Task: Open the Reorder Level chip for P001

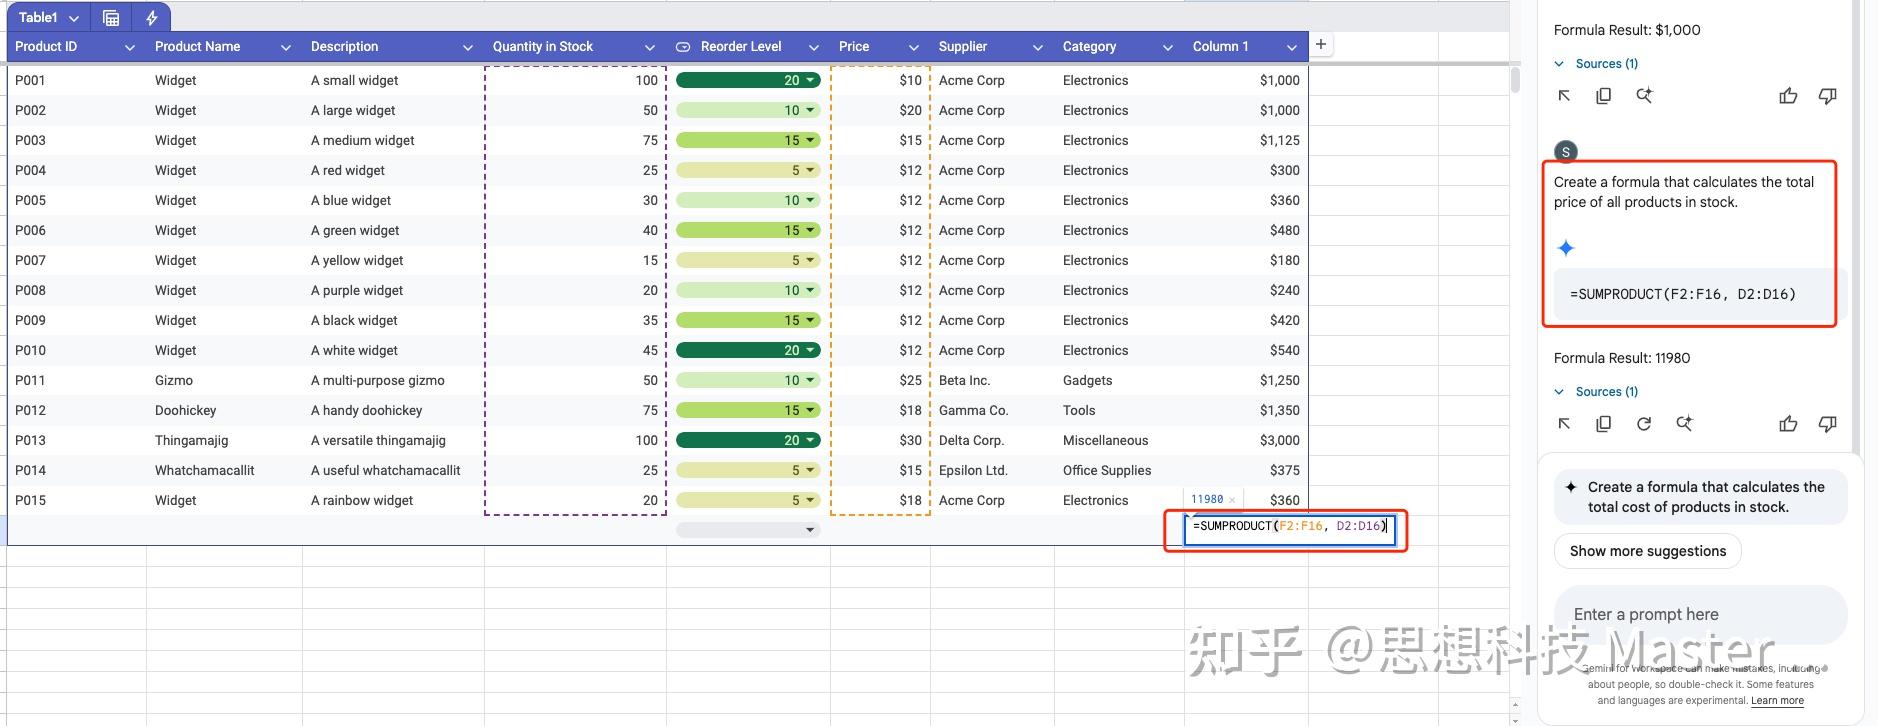Action: point(748,80)
